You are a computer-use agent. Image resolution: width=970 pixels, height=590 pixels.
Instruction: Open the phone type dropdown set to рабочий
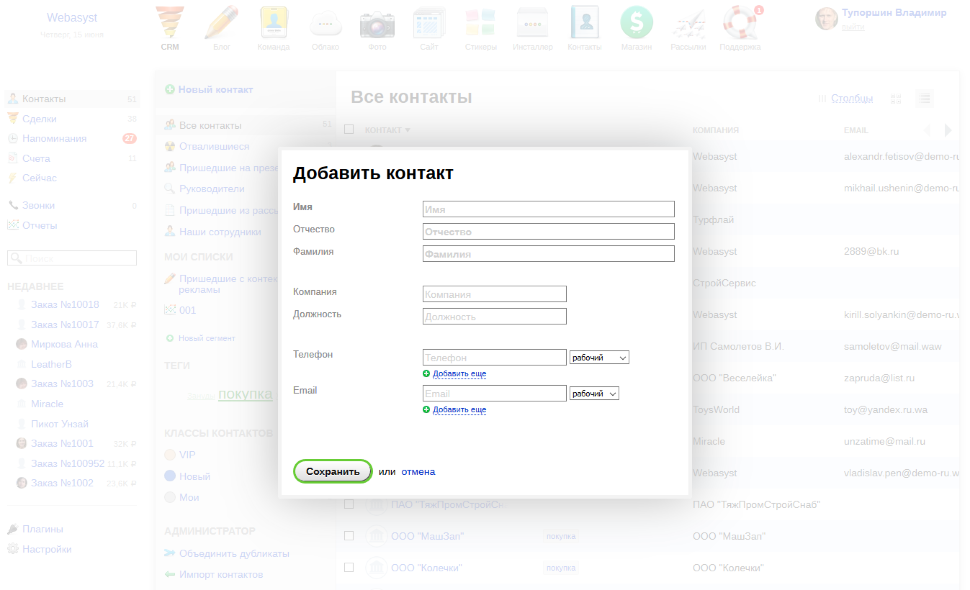click(599, 357)
